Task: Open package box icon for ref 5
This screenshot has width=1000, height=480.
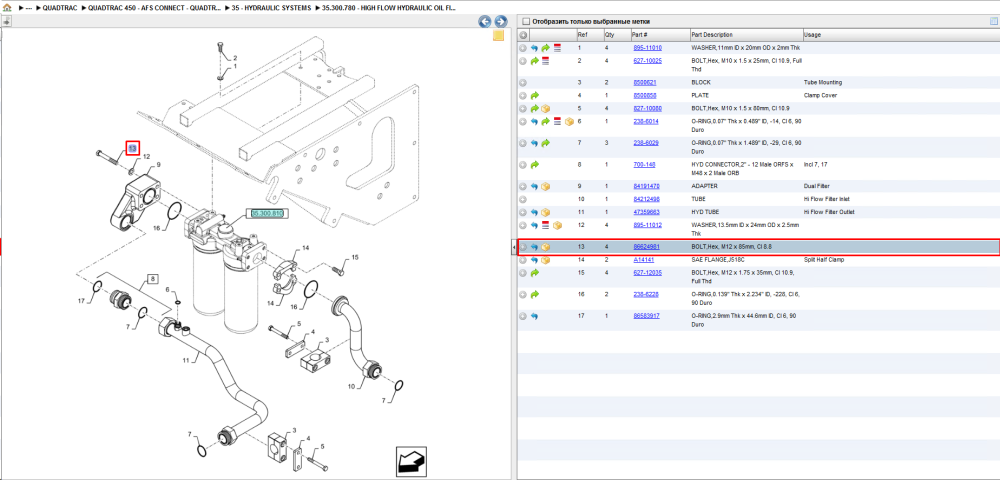Action: click(x=546, y=108)
